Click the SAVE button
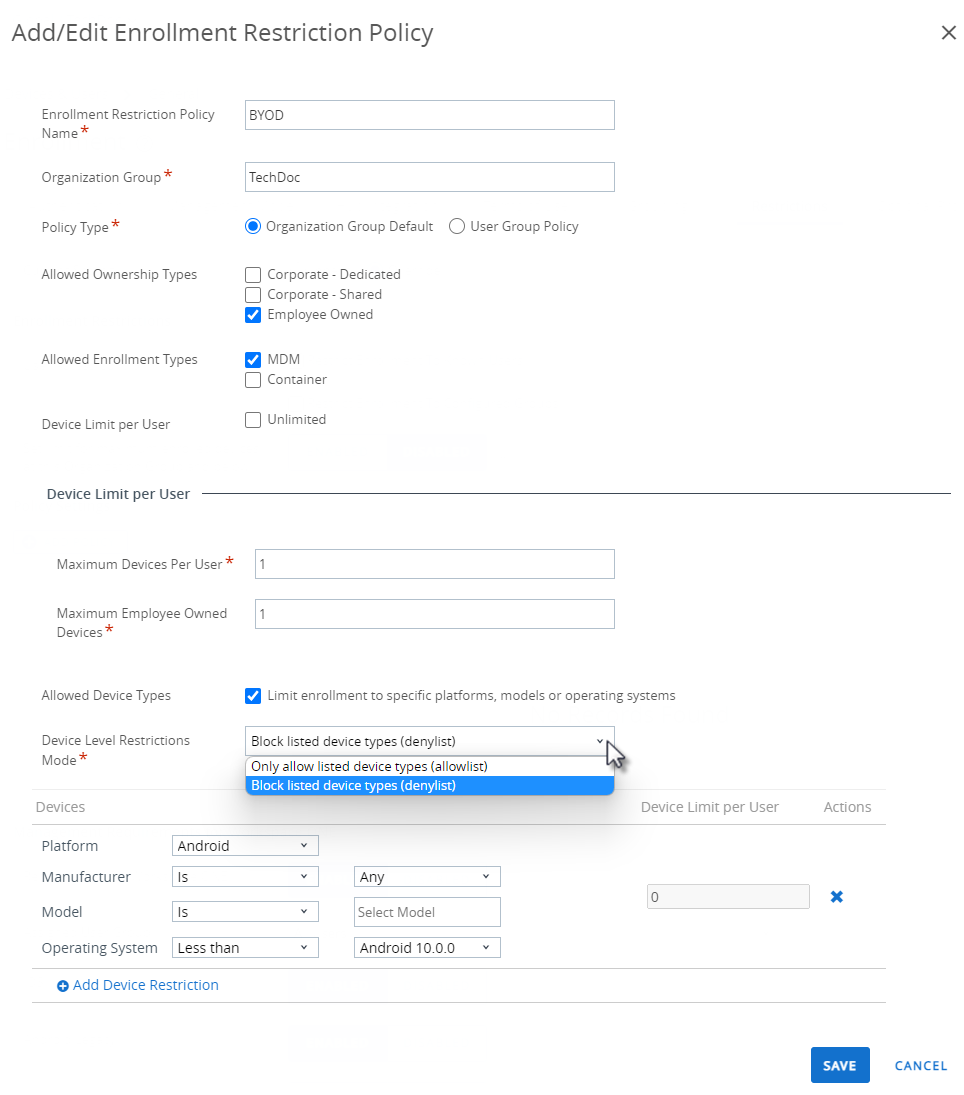This screenshot has width=964, height=1095. (x=840, y=1066)
